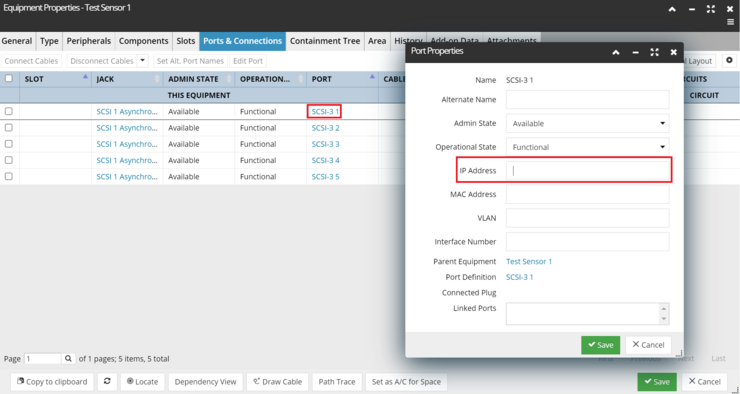The height and width of the screenshot is (394, 740).
Task: Sort by the SLOT column arrow
Action: 85,76
